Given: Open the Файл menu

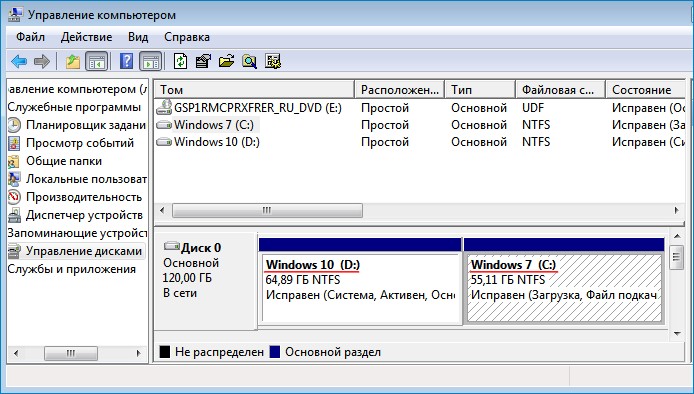Looking at the screenshot, I should (31, 37).
